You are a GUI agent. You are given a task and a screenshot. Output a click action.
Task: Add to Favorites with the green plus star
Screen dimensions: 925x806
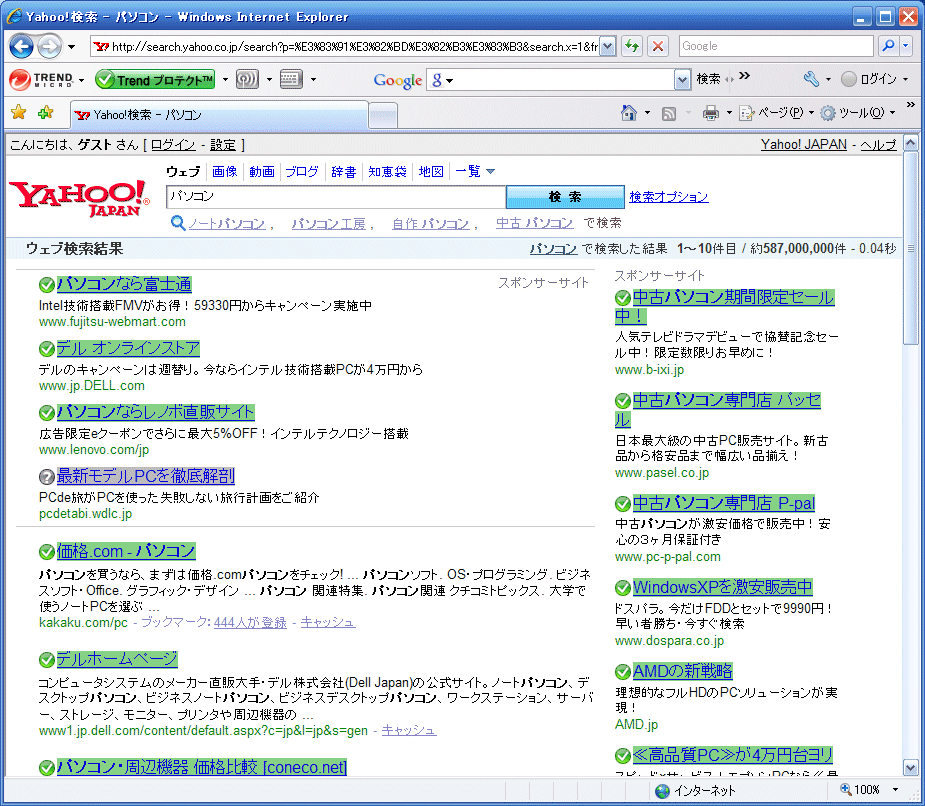(x=45, y=112)
